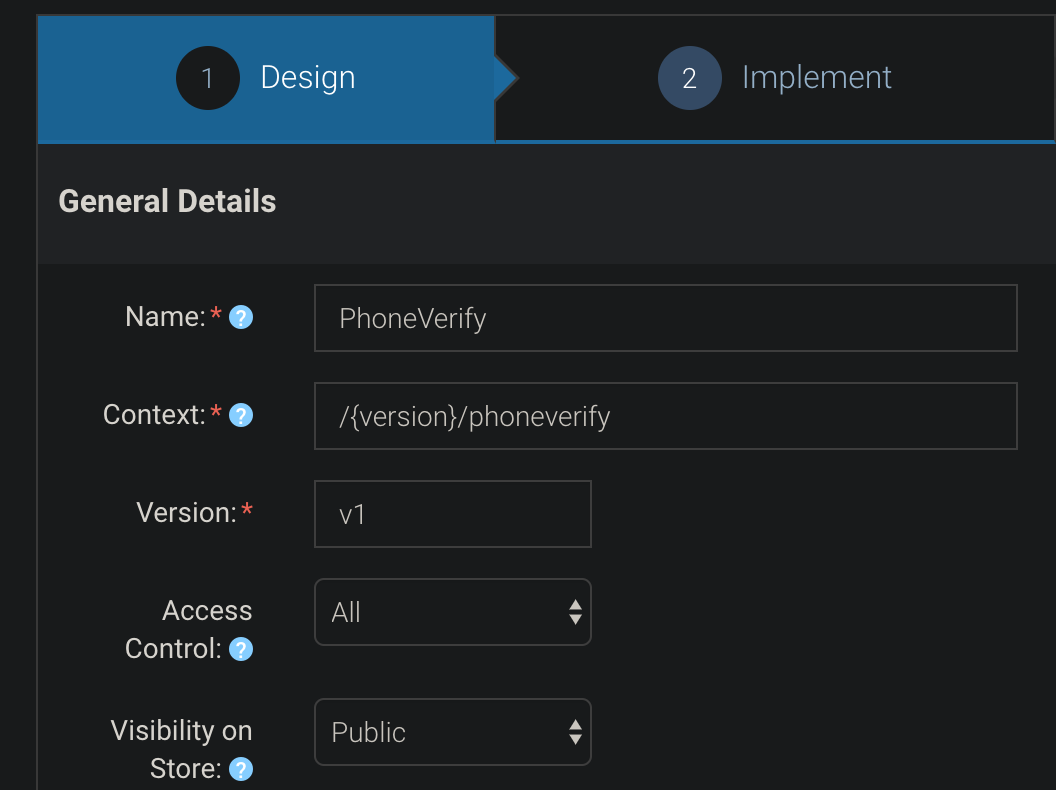Click the Visibility on Store label
This screenshot has height=790, width=1056.
[x=180, y=749]
